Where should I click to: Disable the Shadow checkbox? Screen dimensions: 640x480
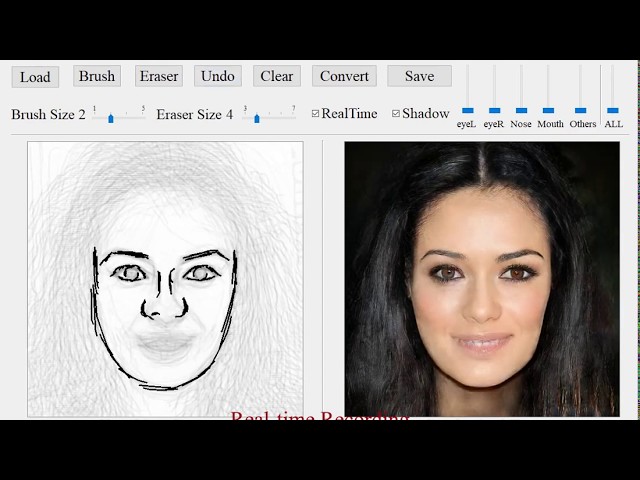396,113
